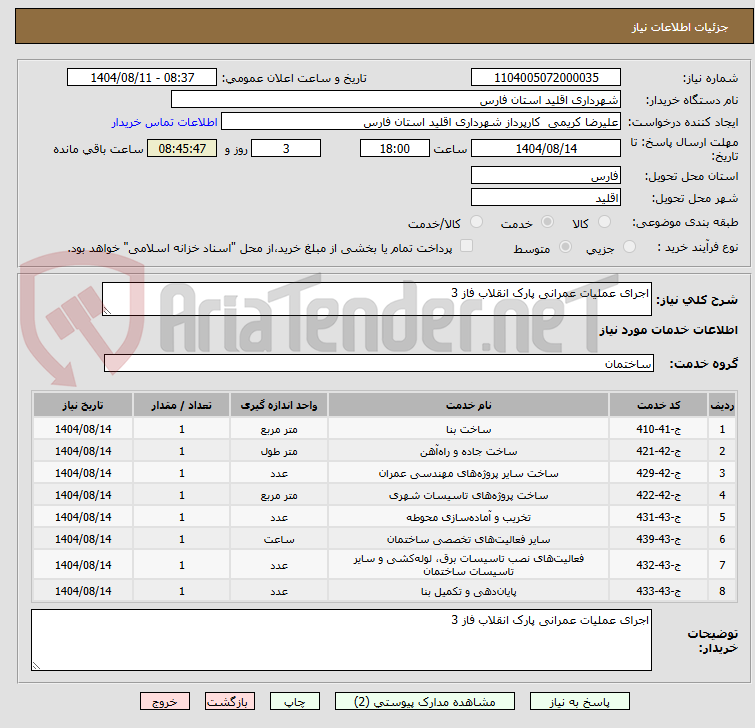Screen dimensions: 755x728
Task: Click the خروج exit button
Action: 165,702
